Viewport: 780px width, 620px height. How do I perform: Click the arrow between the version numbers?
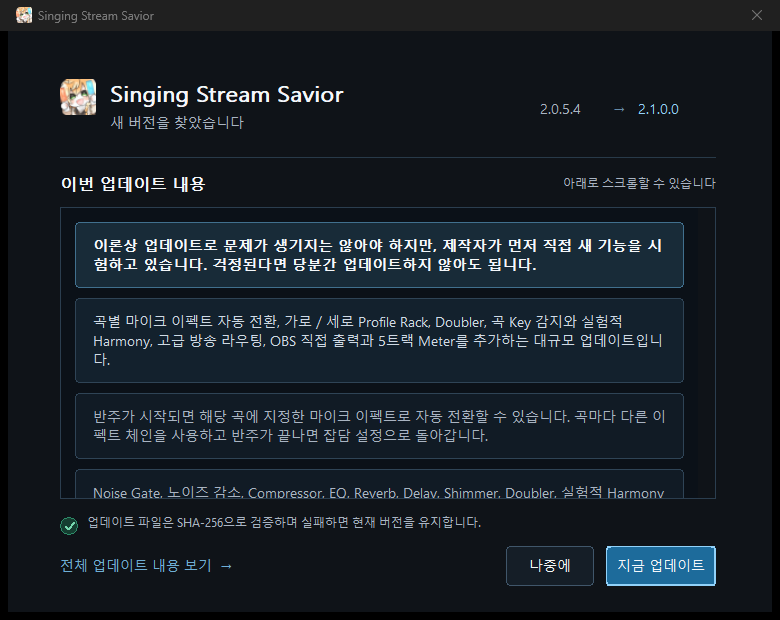(x=619, y=109)
